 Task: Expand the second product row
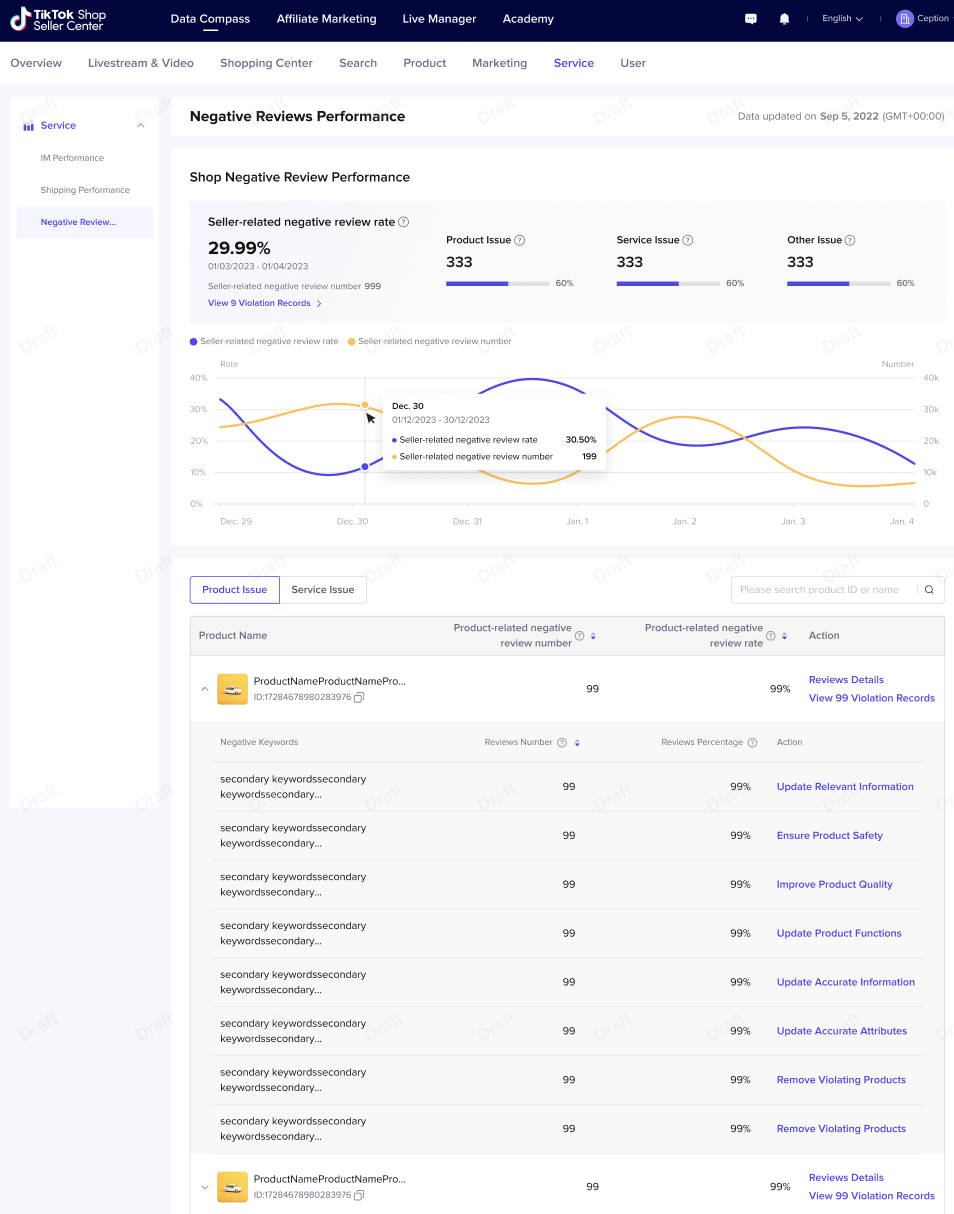pyautogui.click(x=205, y=1187)
